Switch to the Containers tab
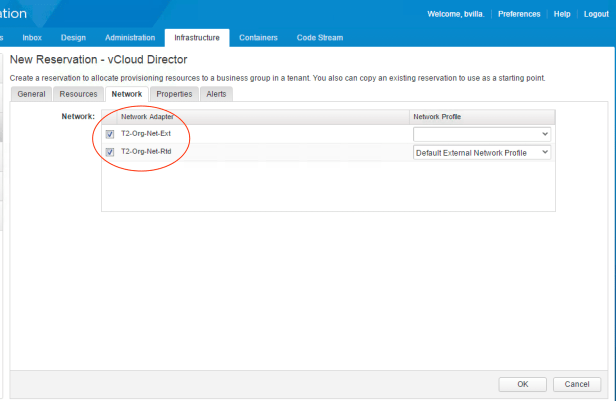 point(259,38)
